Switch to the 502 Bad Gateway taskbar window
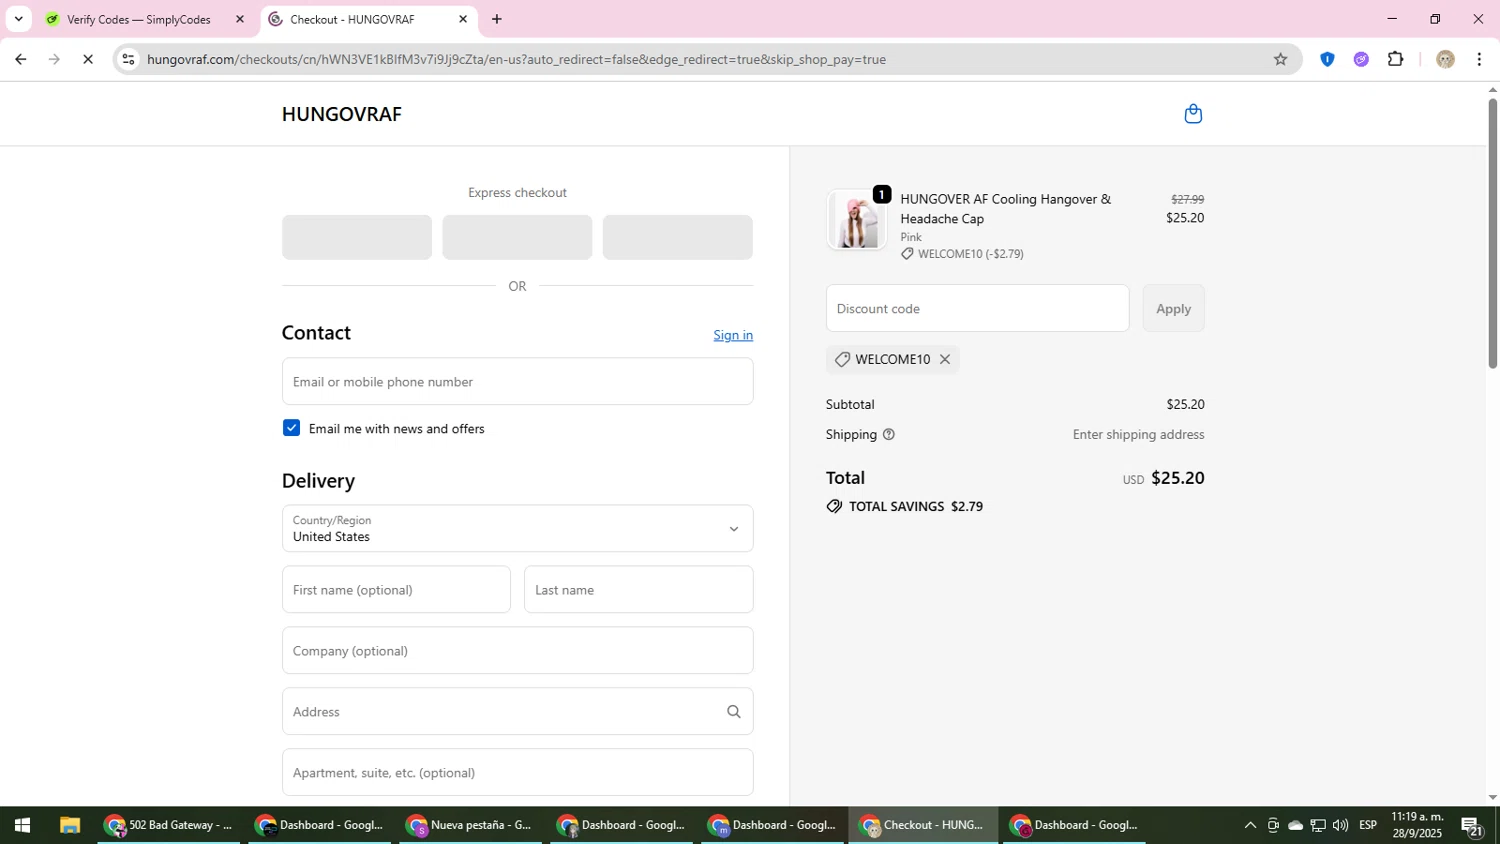Viewport: 1500px width, 844px height. pos(169,825)
